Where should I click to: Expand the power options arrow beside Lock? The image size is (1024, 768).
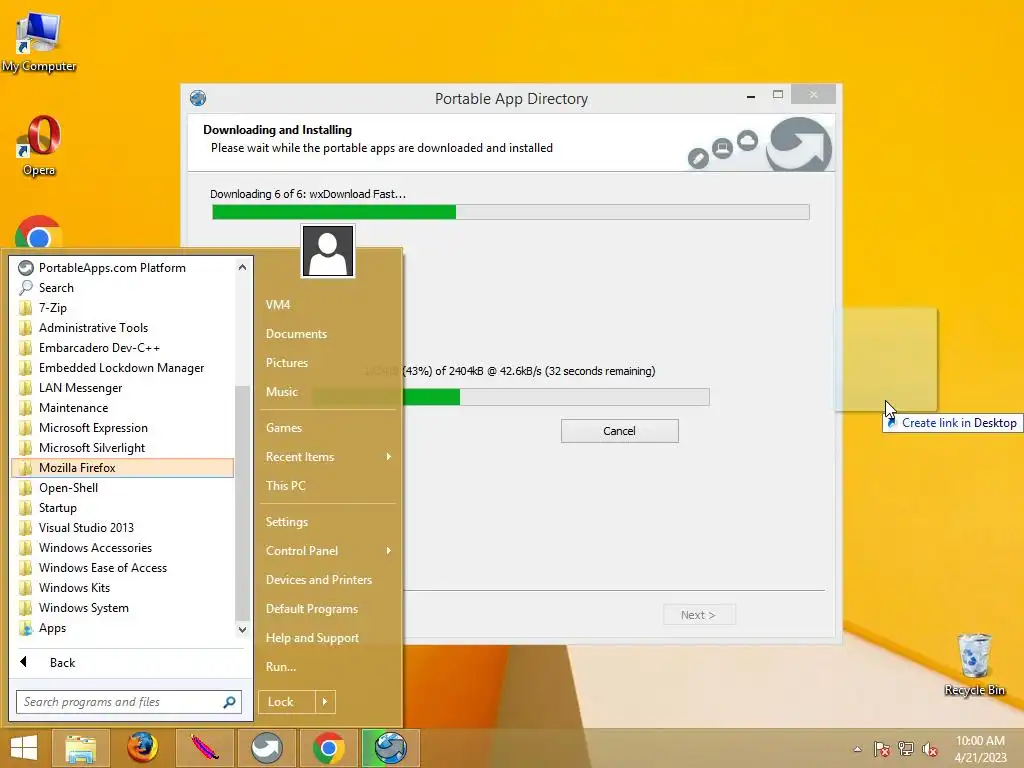pos(325,702)
